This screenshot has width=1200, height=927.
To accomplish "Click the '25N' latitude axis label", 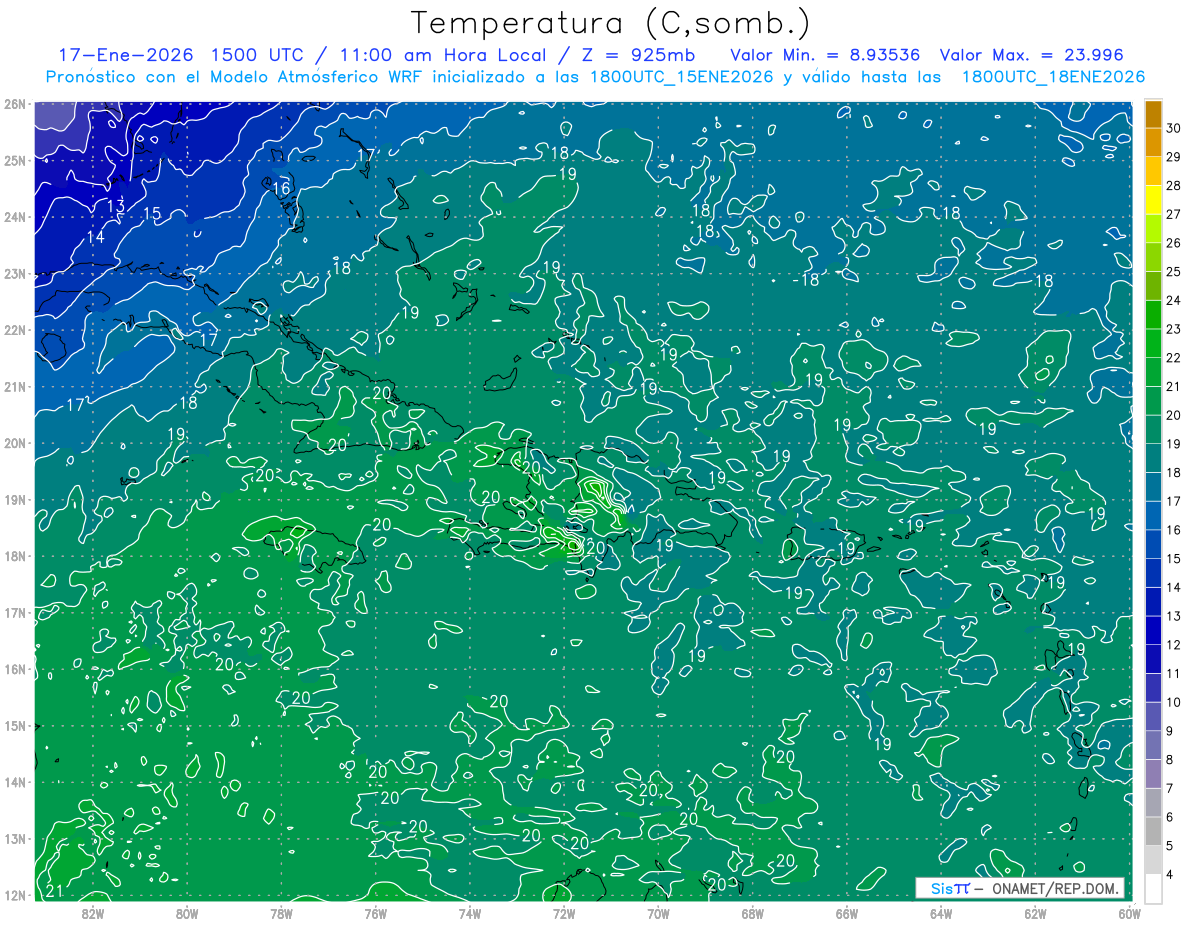I will pos(15,160).
